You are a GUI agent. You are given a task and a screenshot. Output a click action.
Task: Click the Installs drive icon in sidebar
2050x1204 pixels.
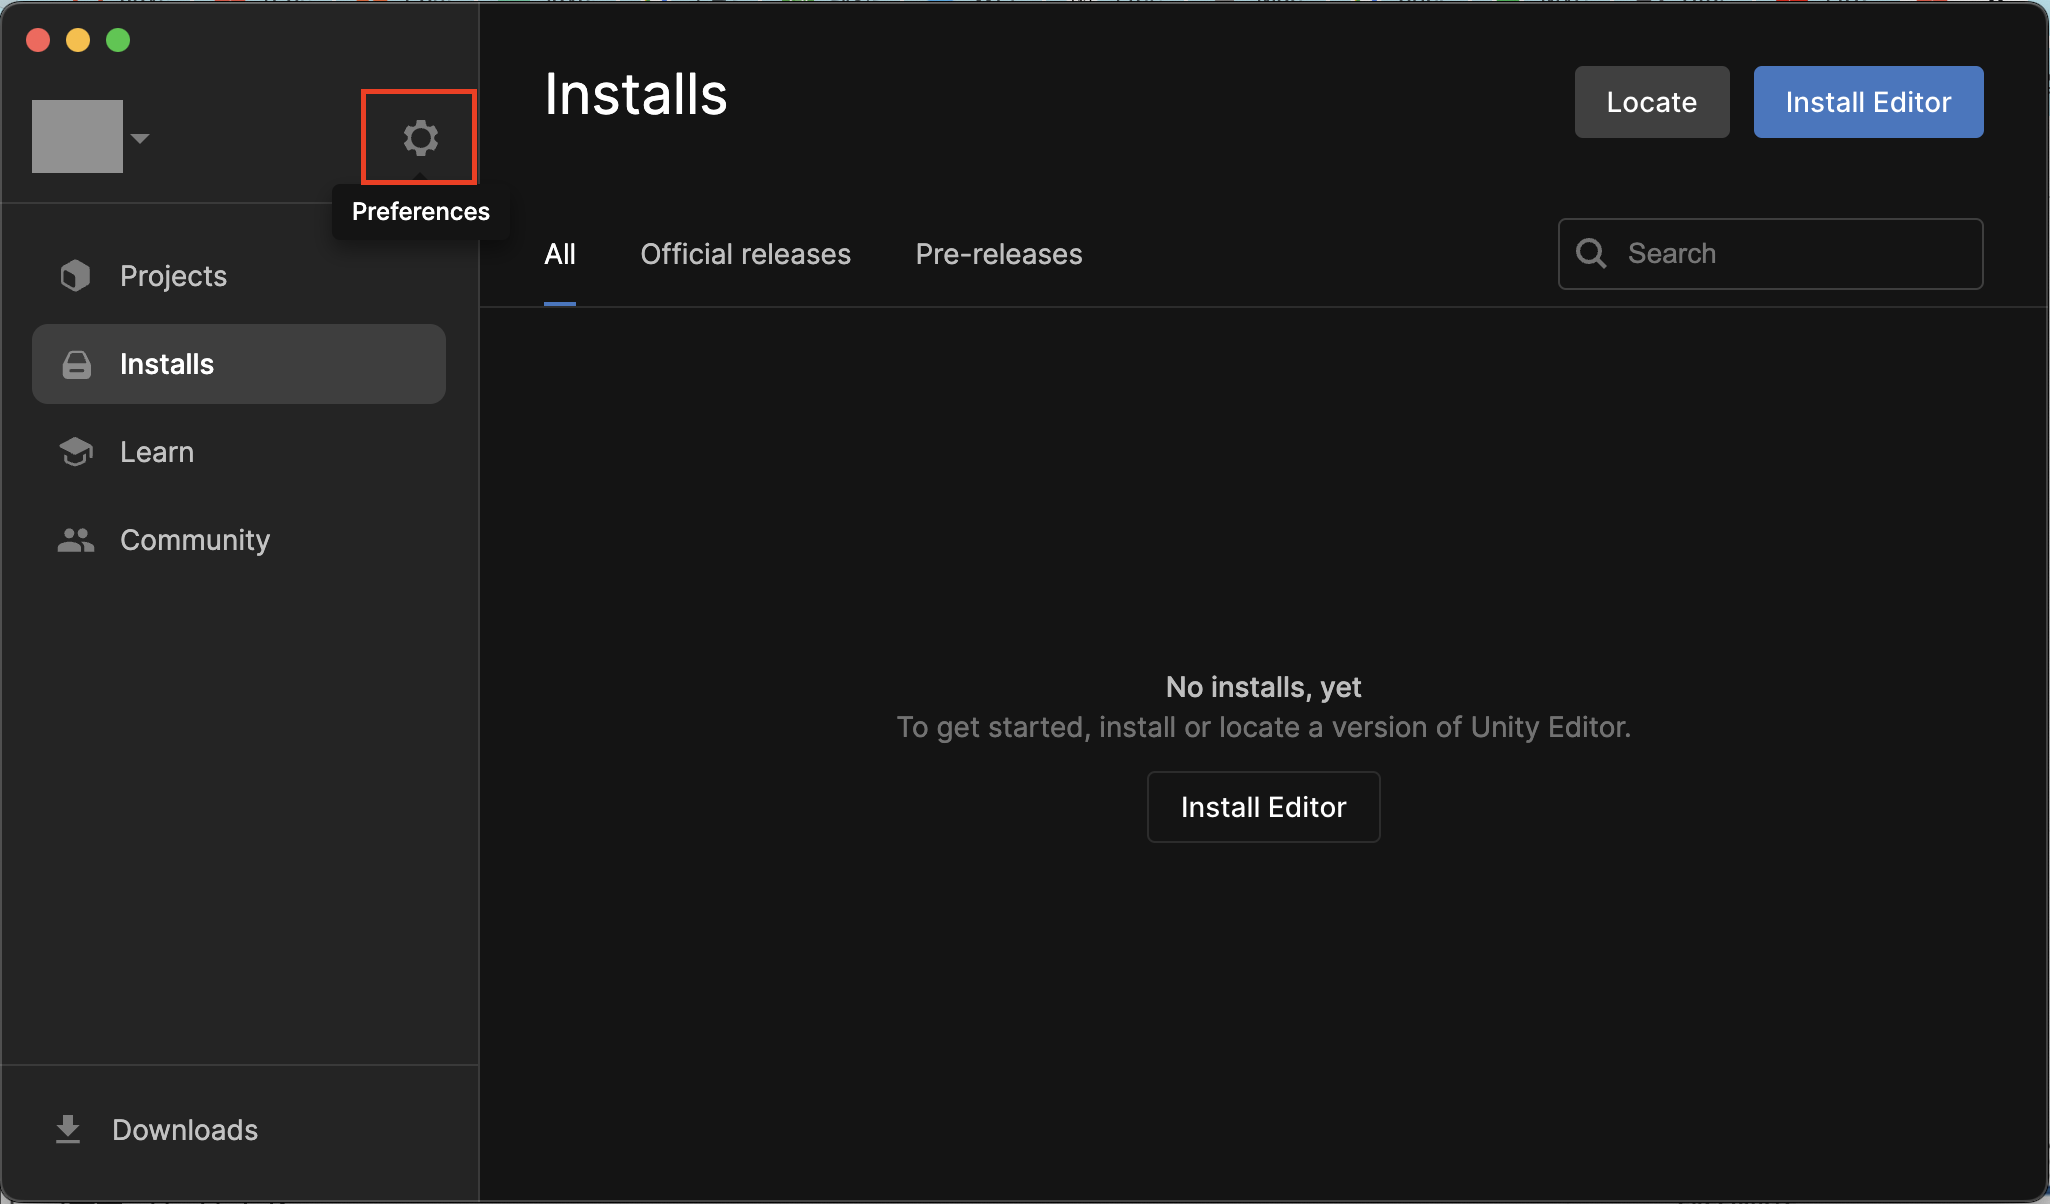[77, 365]
